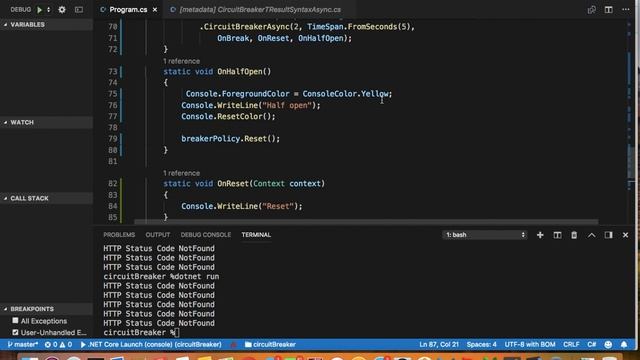Open feedback via the smiley icon
This screenshot has width=640, height=360.
(608, 344)
